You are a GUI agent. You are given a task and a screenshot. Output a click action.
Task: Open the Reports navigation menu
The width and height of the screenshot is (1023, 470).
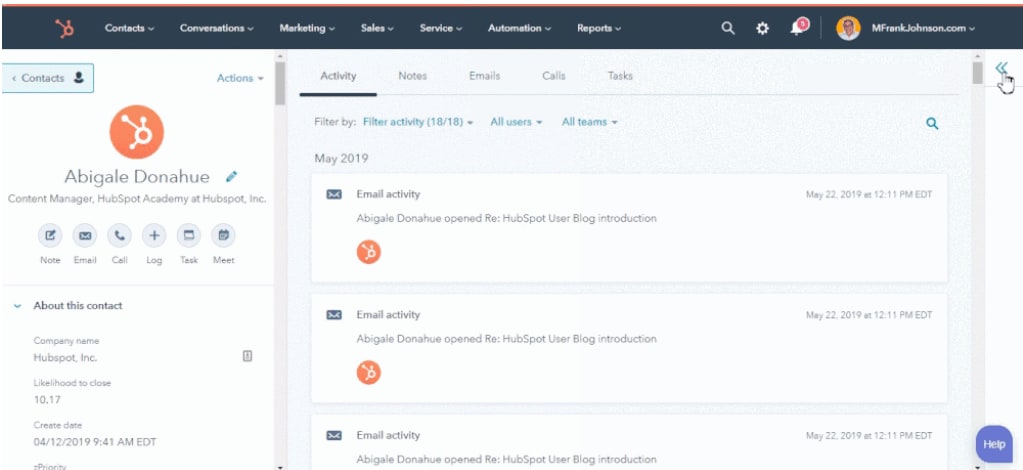coord(599,28)
